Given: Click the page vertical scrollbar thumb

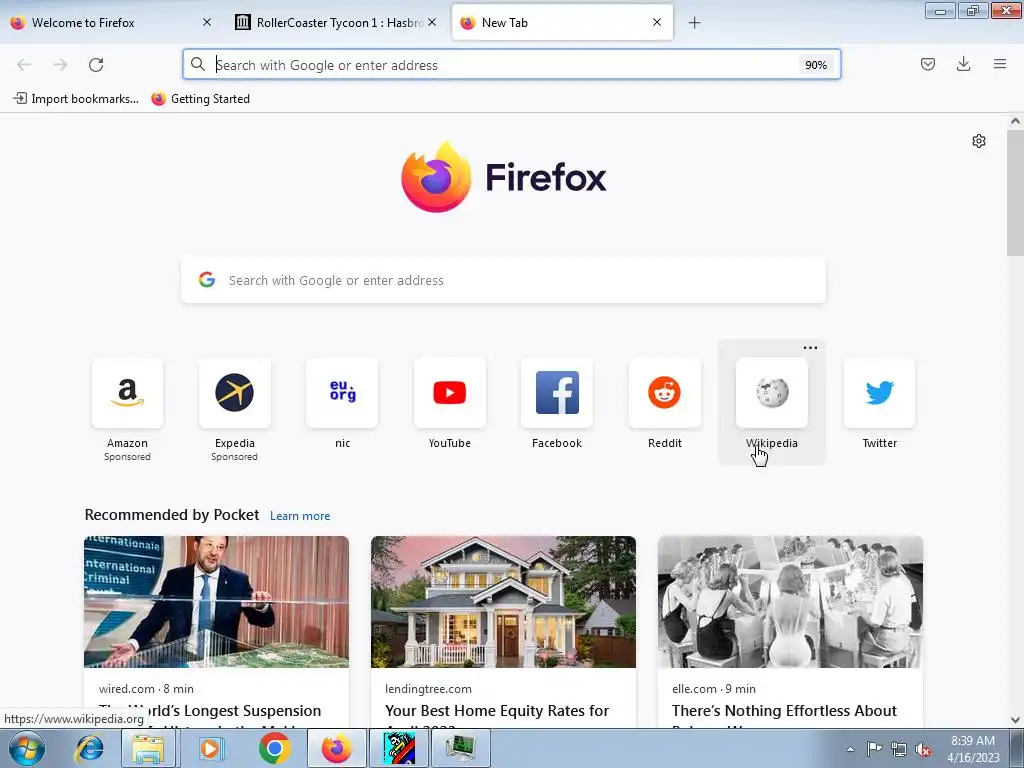Looking at the screenshot, I should click(1015, 193).
